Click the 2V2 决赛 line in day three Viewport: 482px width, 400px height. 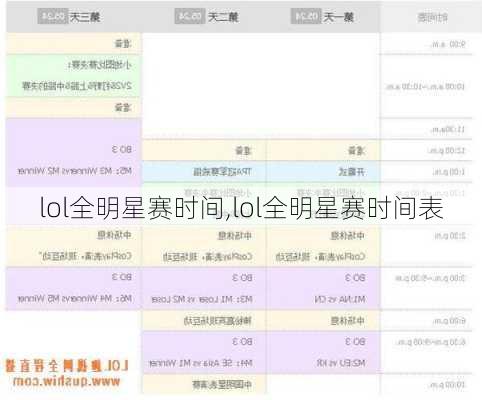click(x=77, y=86)
